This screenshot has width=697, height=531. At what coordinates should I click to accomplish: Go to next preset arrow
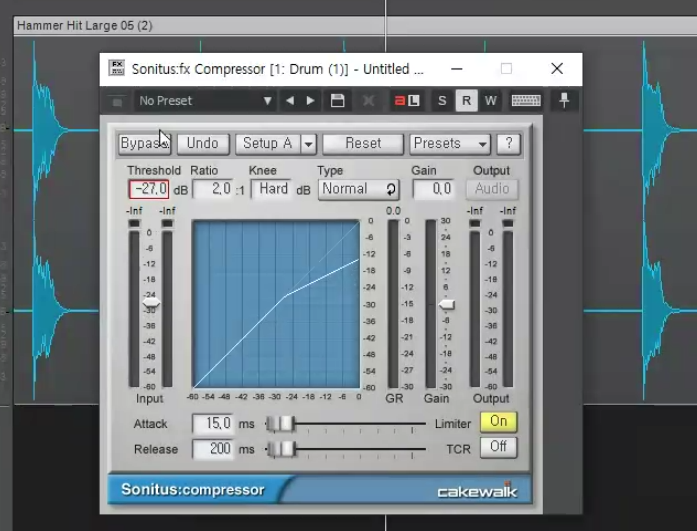click(310, 101)
